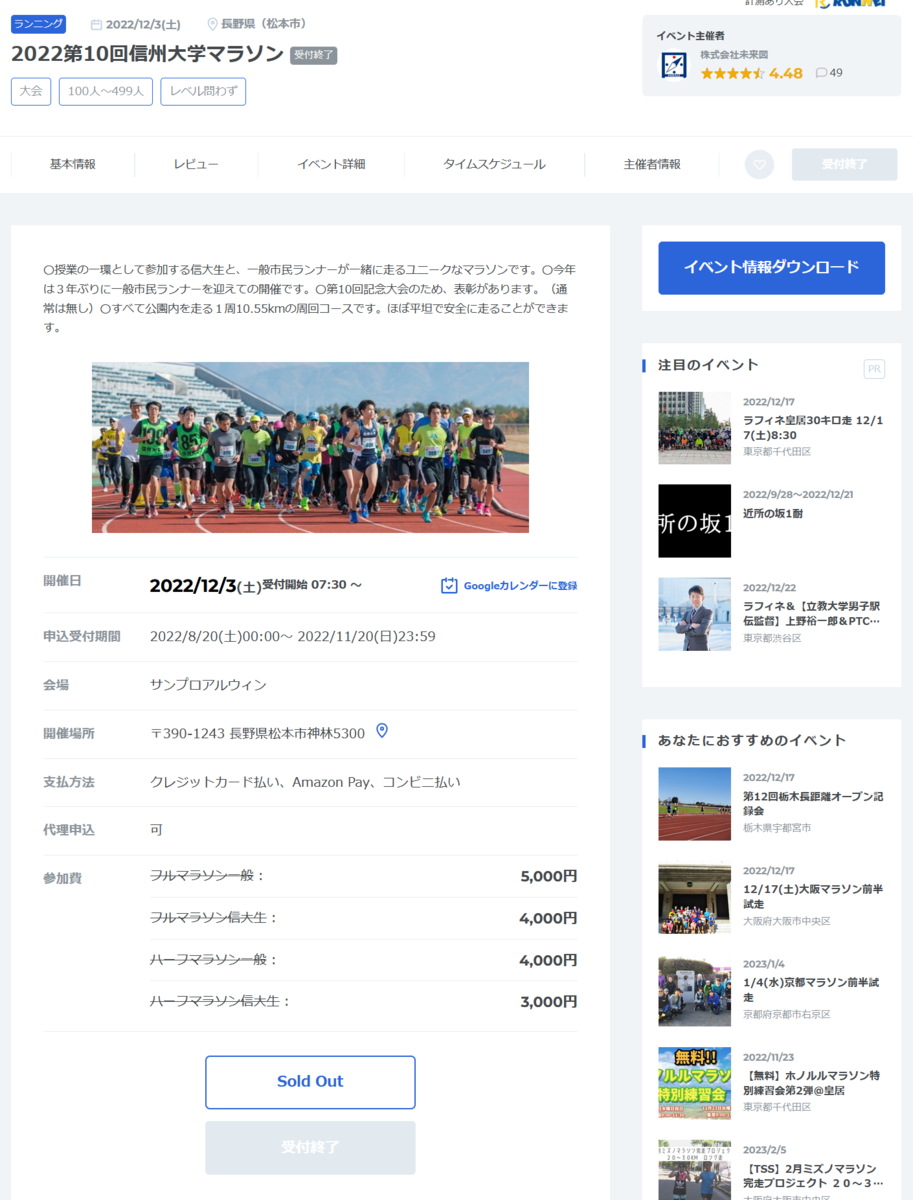Click the 大会 tag
This screenshot has height=1200, width=913.
31,91
